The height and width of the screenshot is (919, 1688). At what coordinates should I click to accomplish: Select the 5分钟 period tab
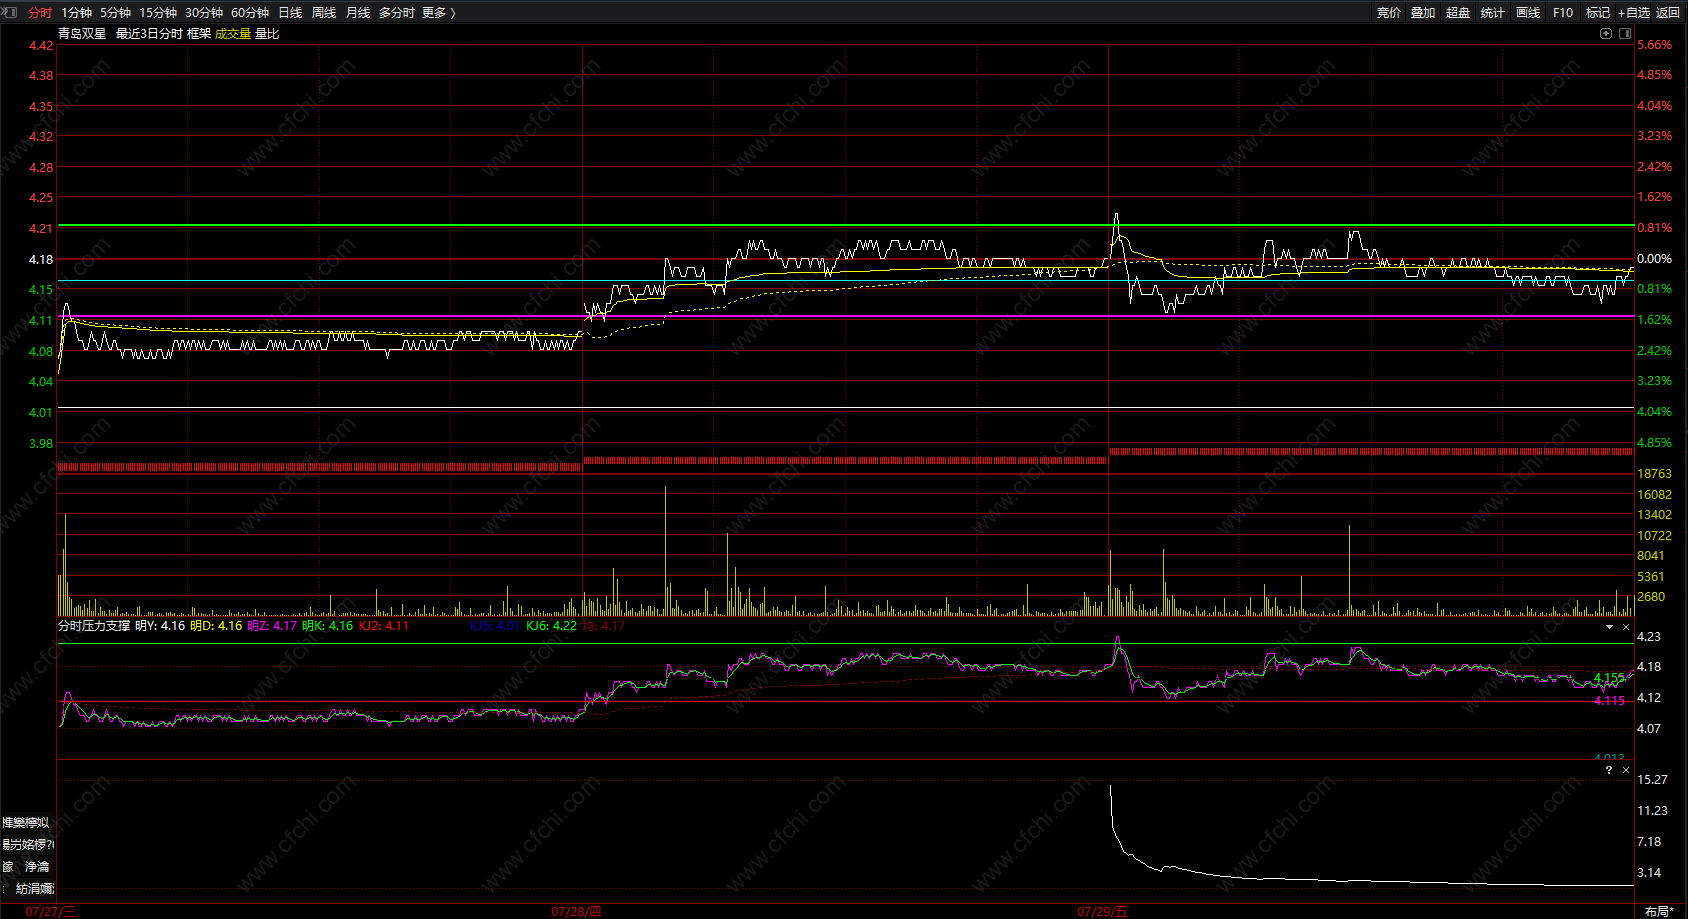point(115,12)
